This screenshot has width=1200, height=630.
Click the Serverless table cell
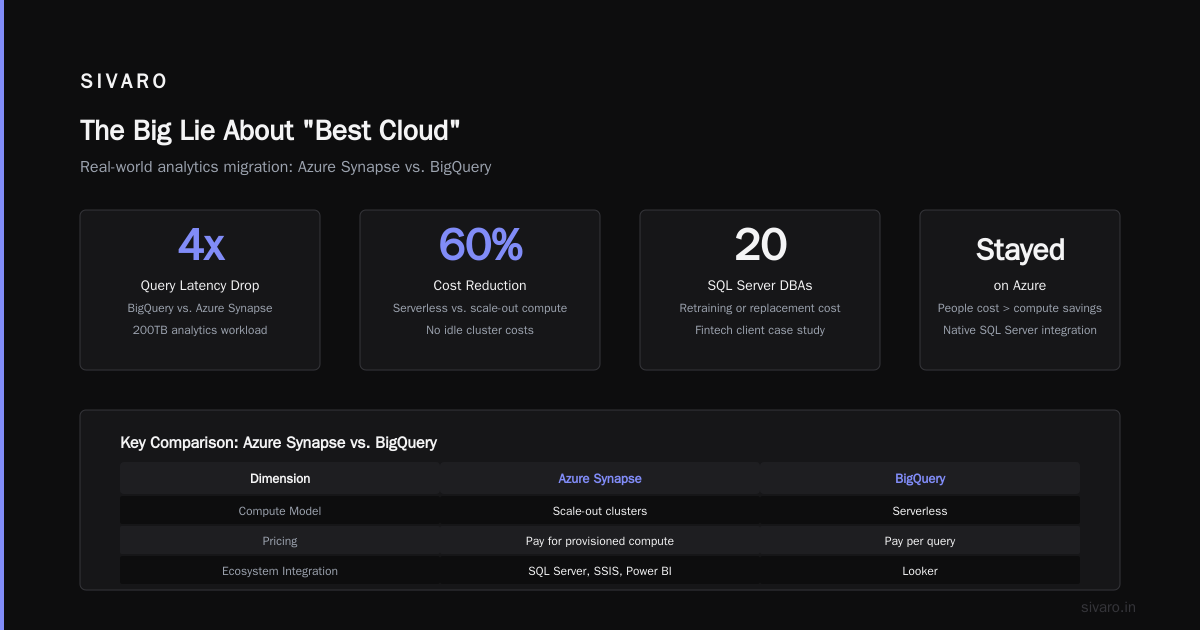[x=920, y=511]
